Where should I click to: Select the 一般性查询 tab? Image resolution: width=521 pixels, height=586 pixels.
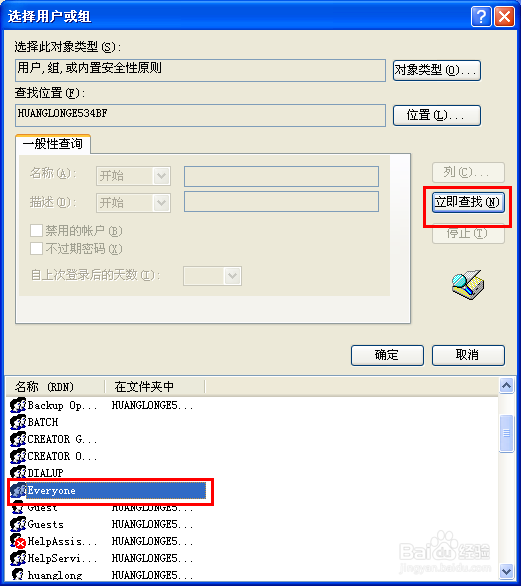pos(53,144)
